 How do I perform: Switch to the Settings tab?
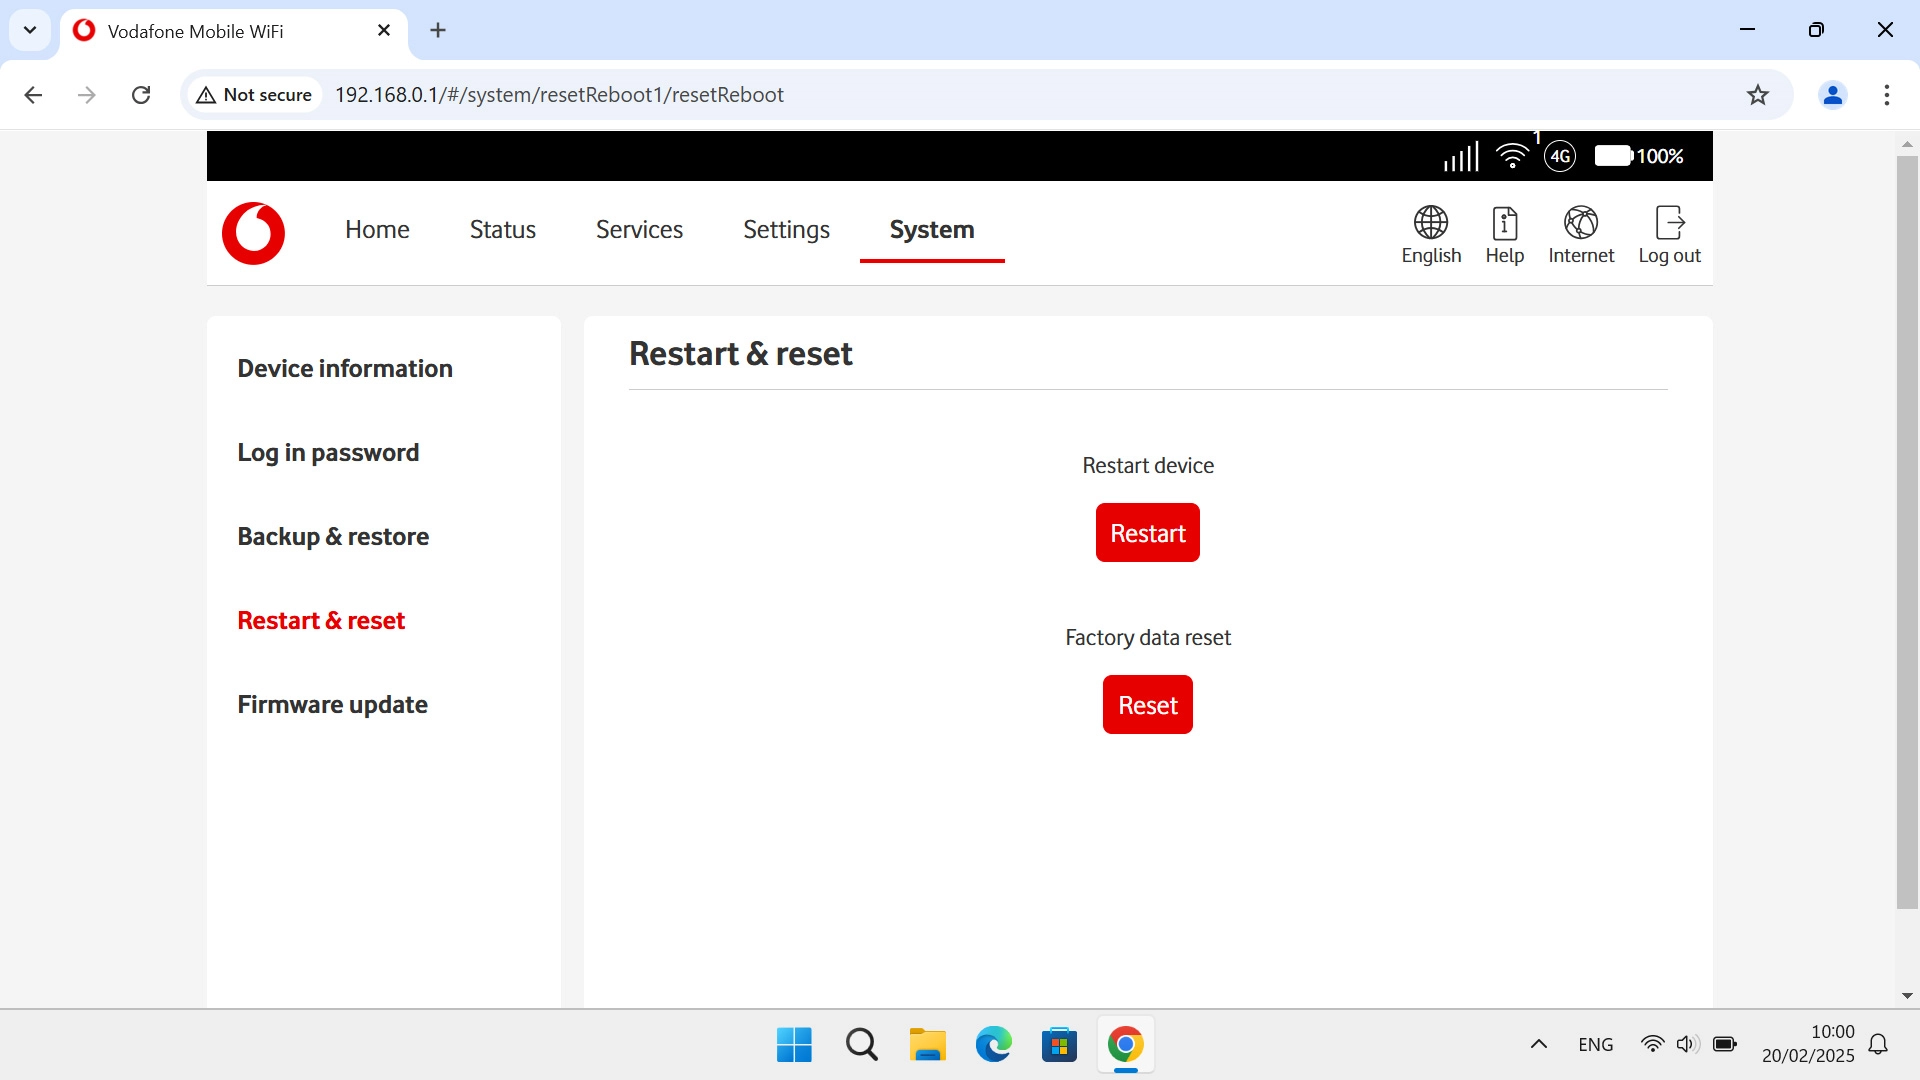click(786, 230)
